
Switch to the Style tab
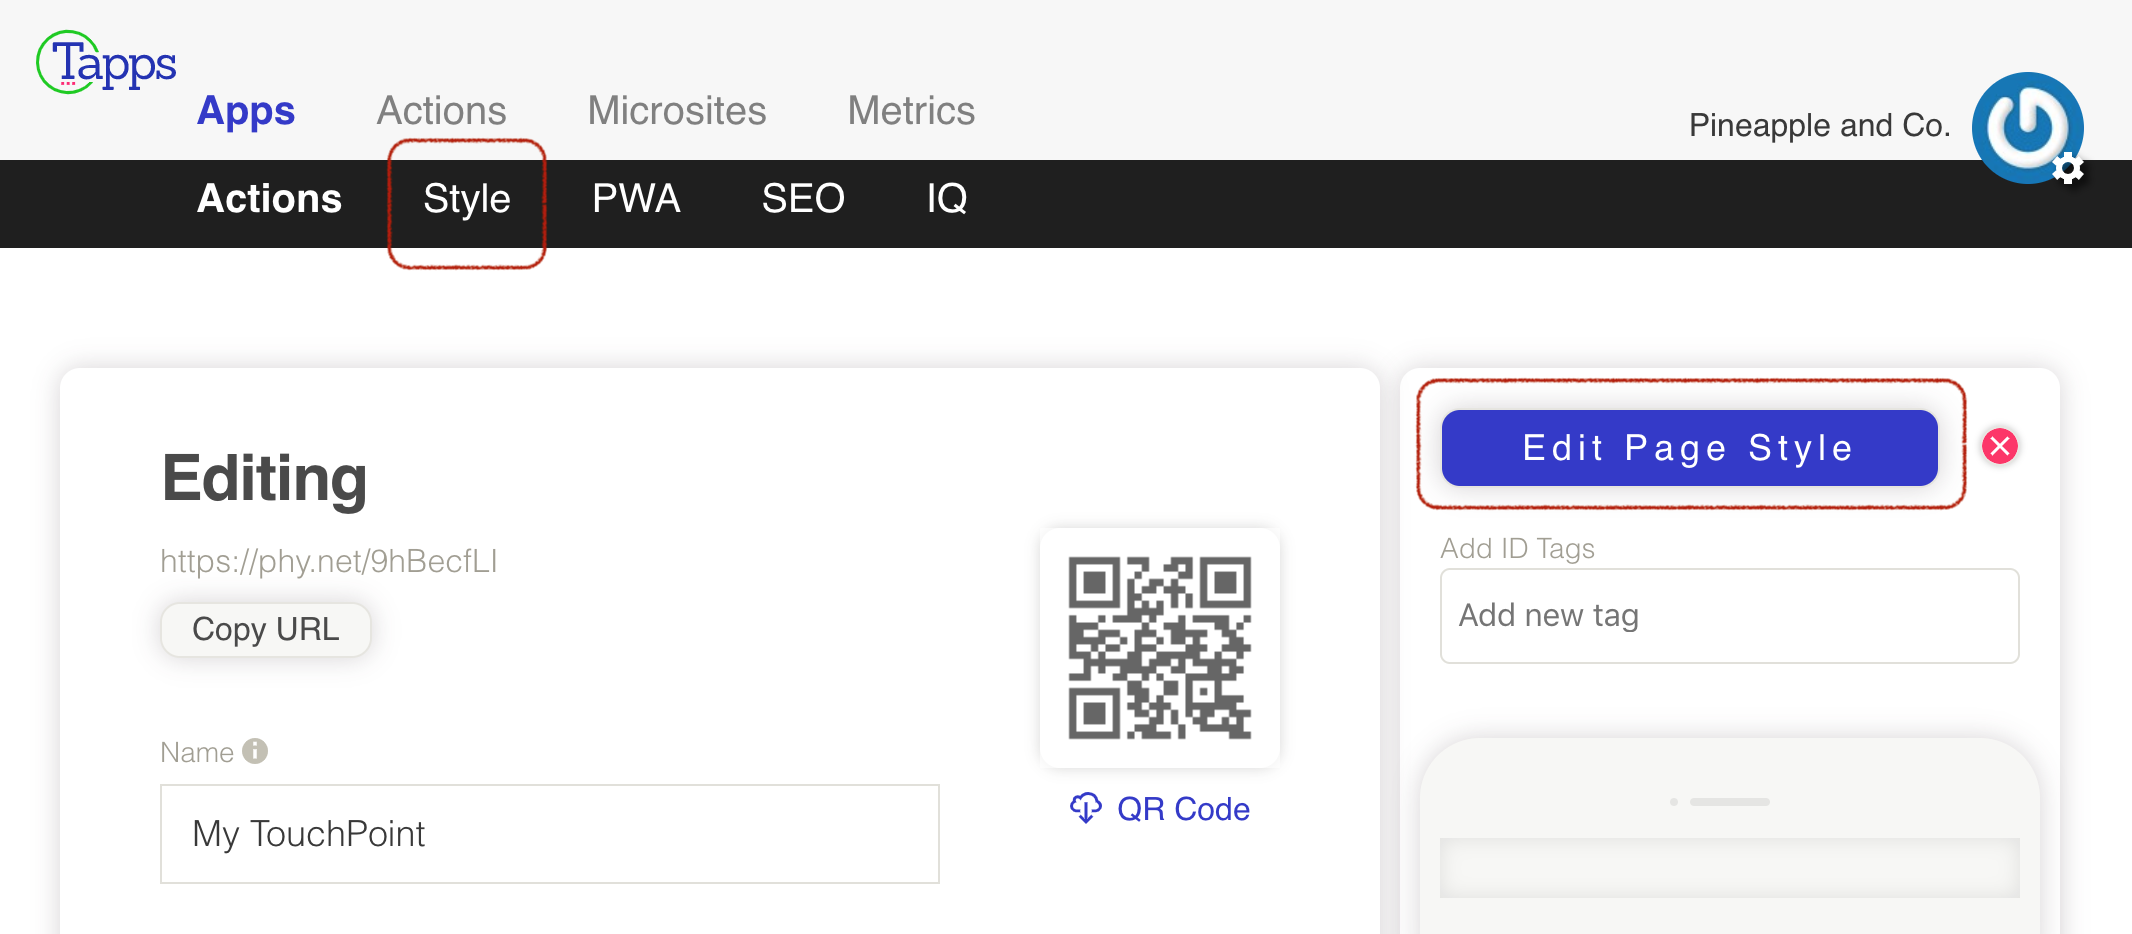466,199
